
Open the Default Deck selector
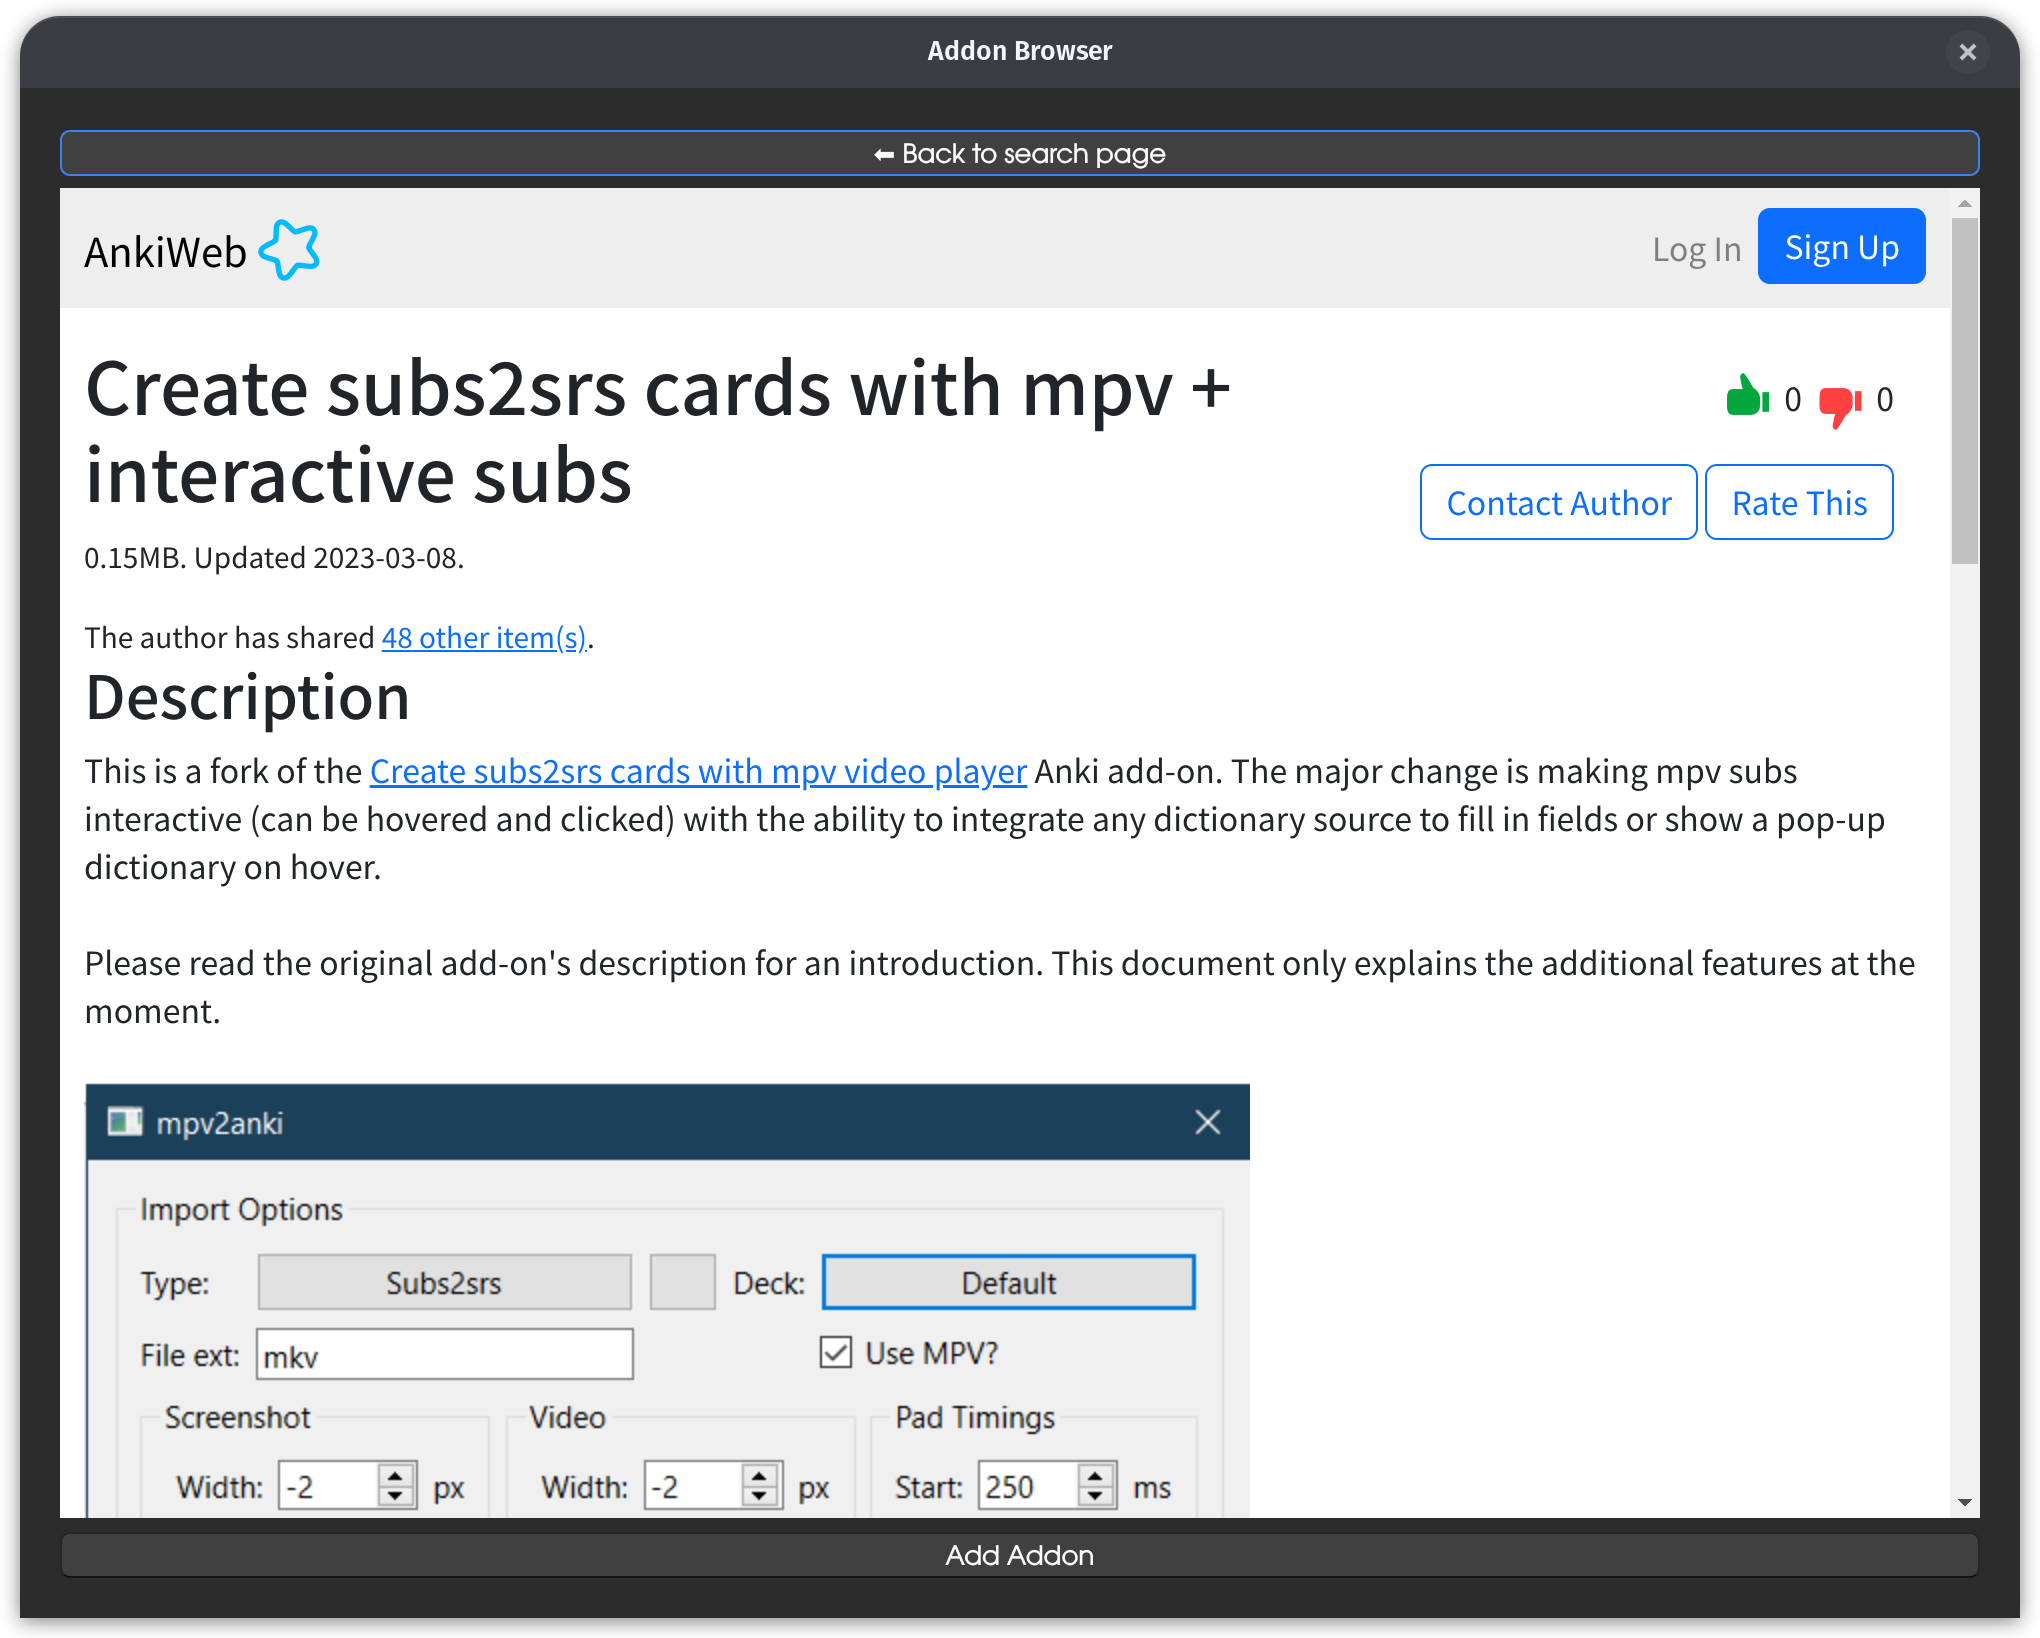pyautogui.click(x=1008, y=1283)
